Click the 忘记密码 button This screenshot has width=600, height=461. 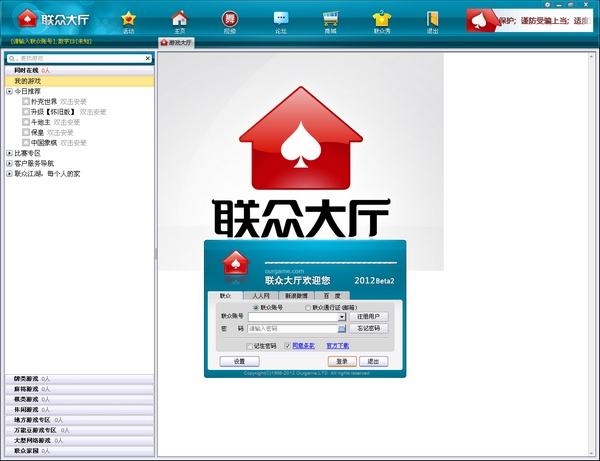pyautogui.click(x=368, y=329)
